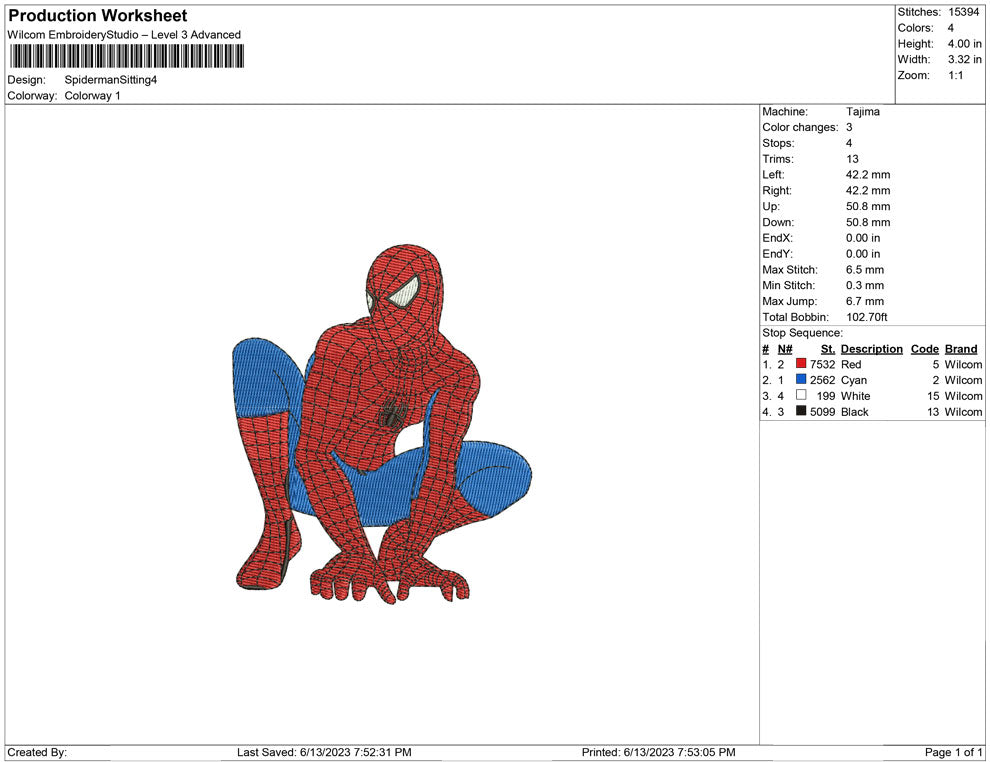Viewport: 990px width, 762px height.
Task: Click the Spiderman embroidery design preview
Action: pyautogui.click(x=382, y=425)
